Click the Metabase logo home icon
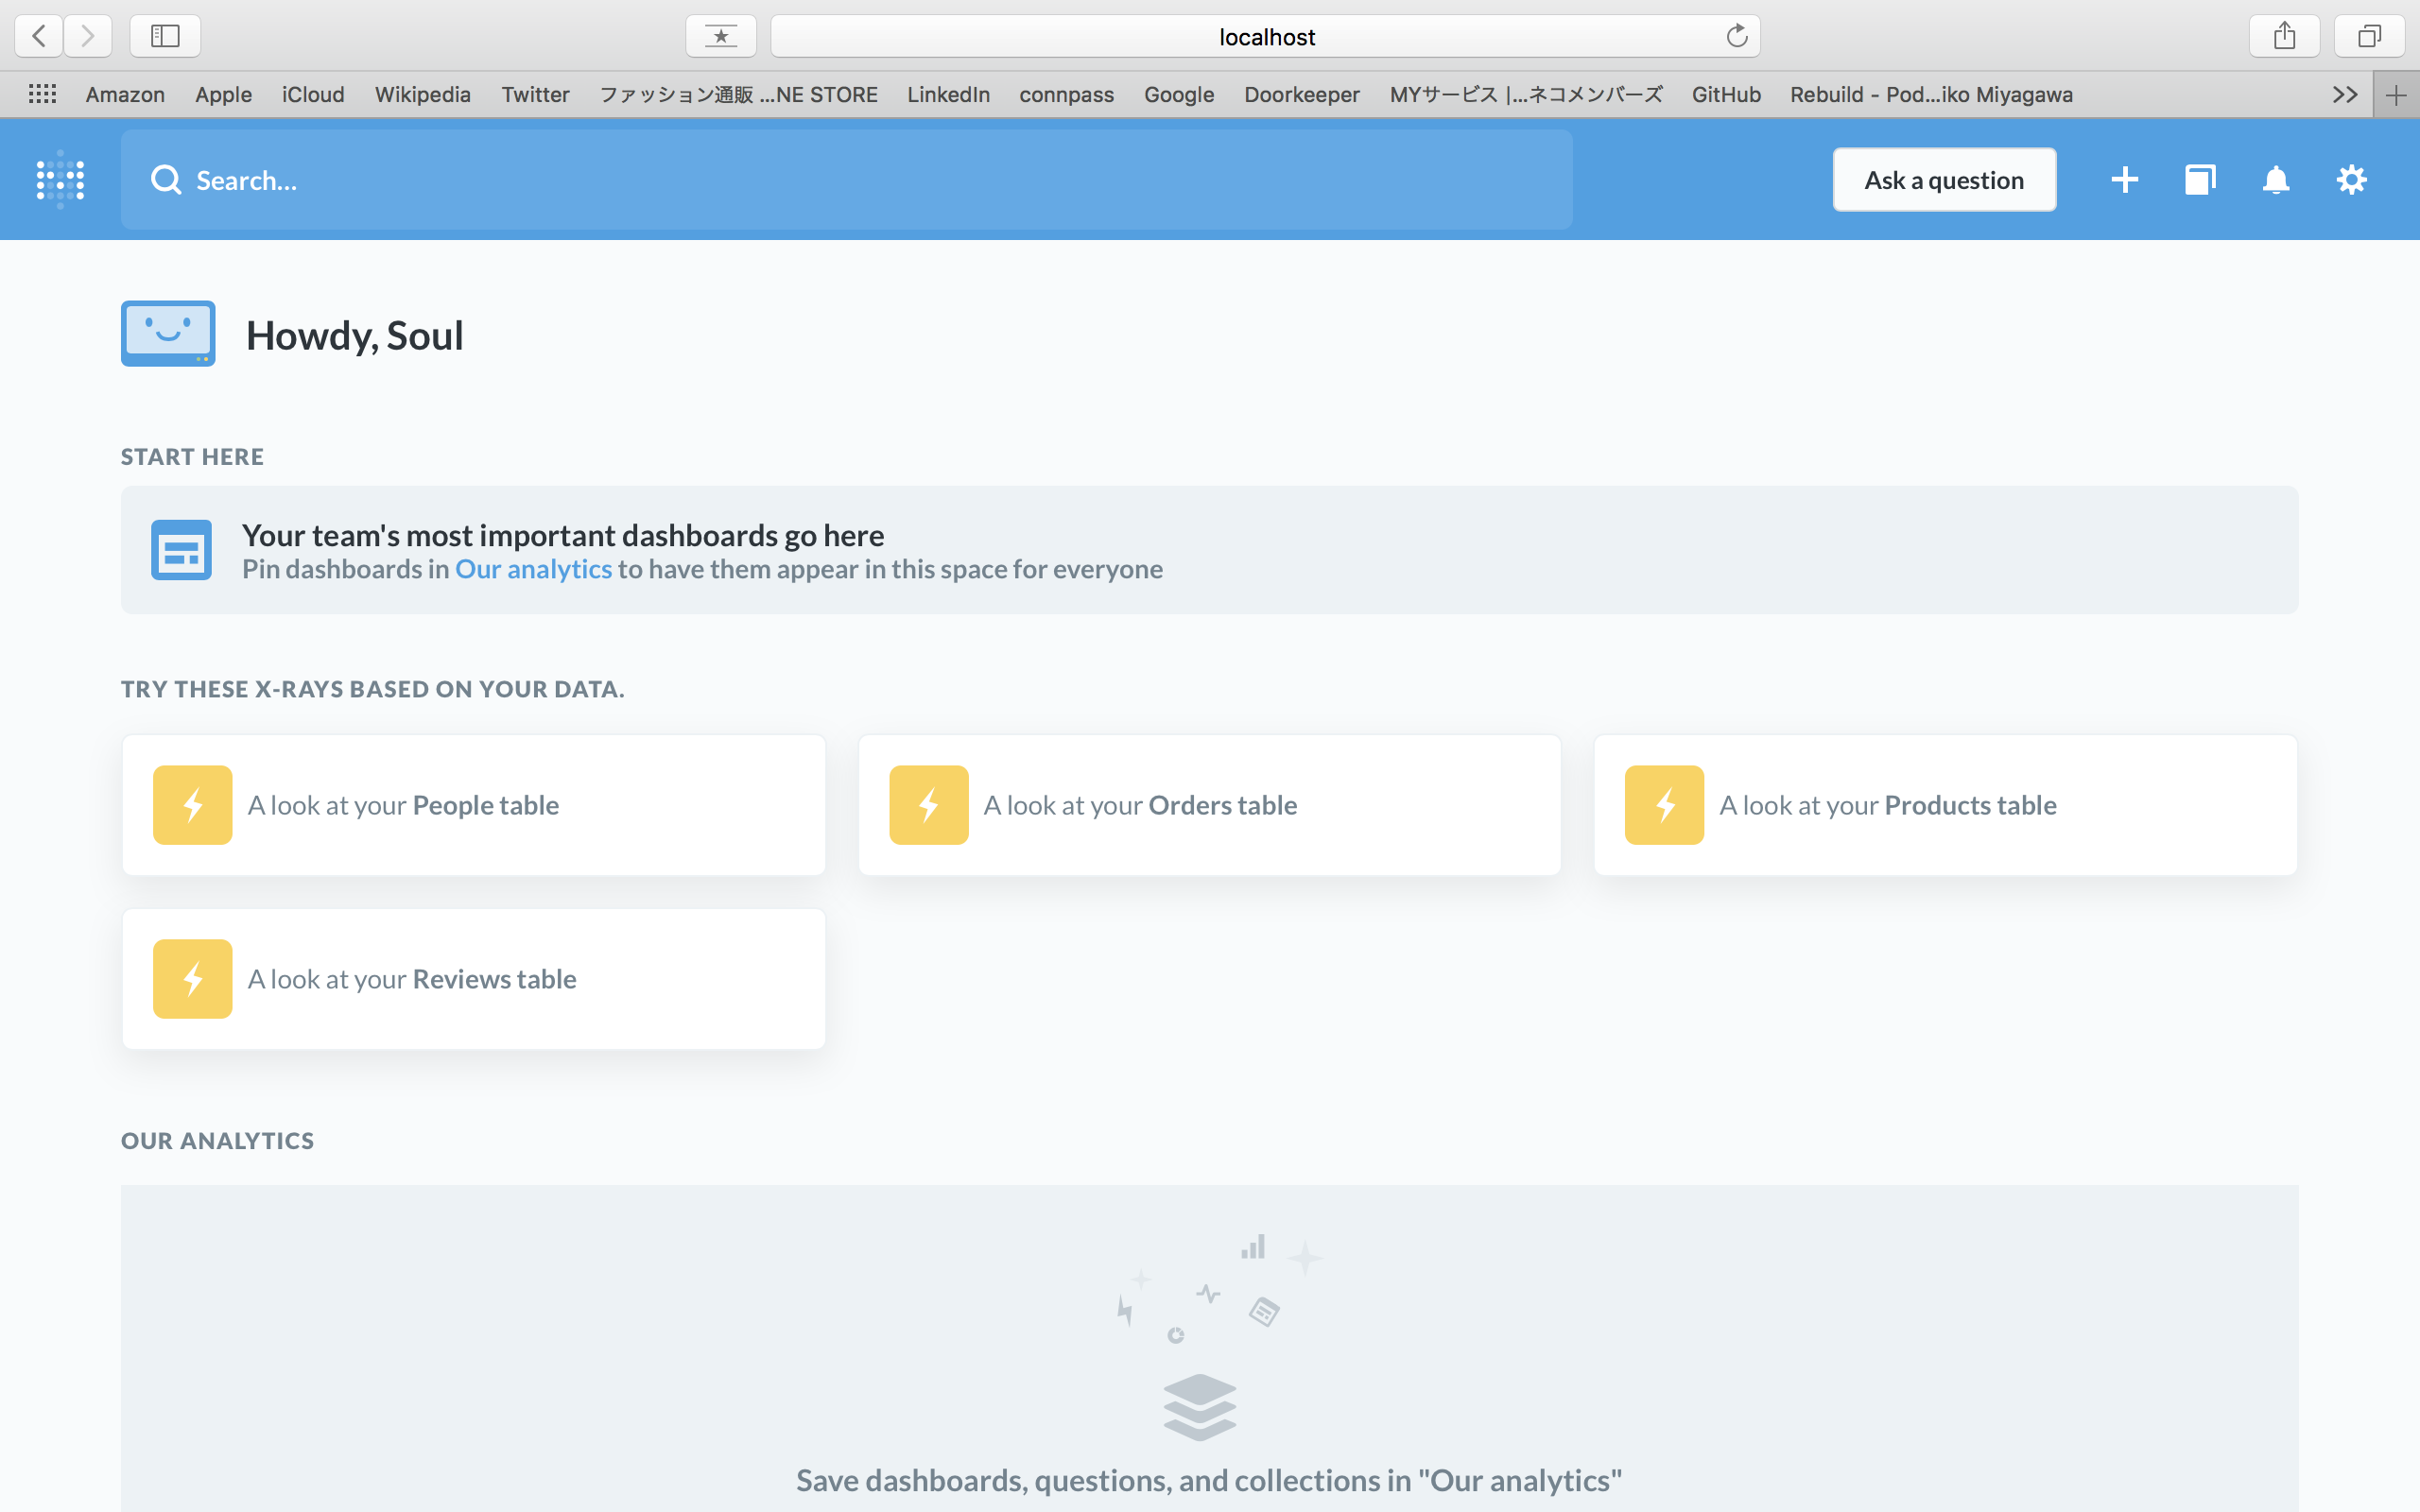 tap(60, 180)
